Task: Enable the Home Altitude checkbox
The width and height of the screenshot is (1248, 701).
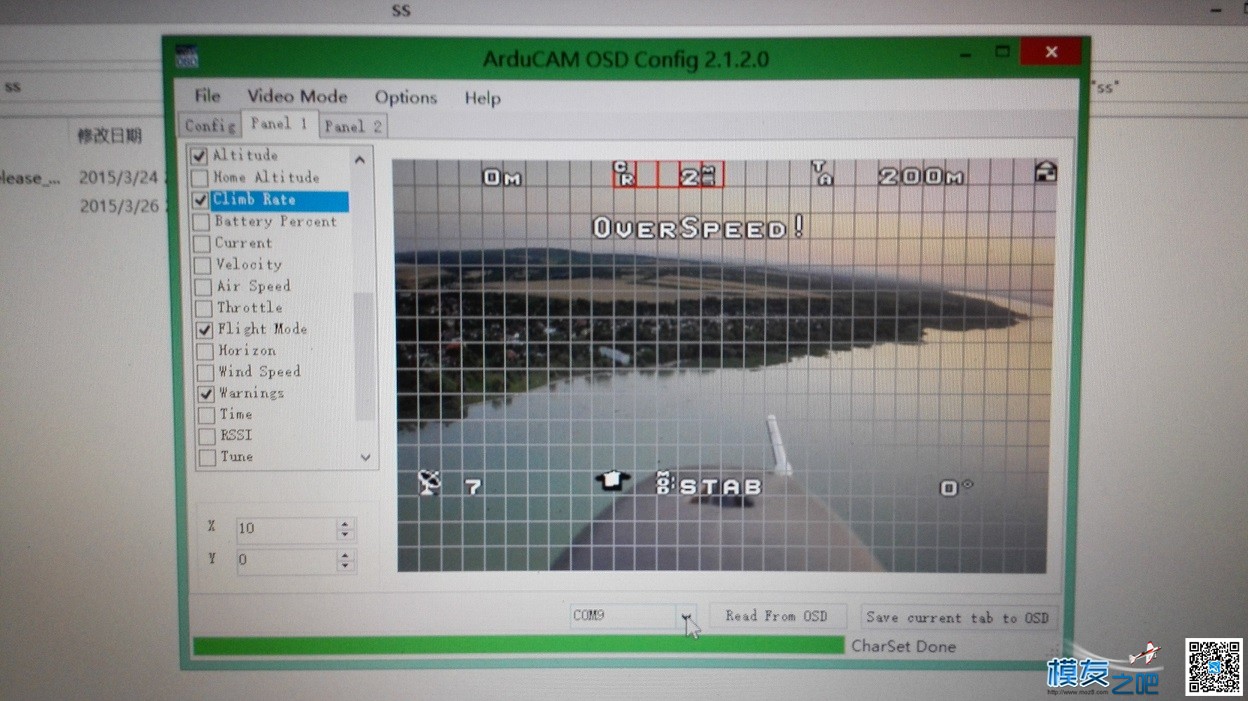Action: 200,178
